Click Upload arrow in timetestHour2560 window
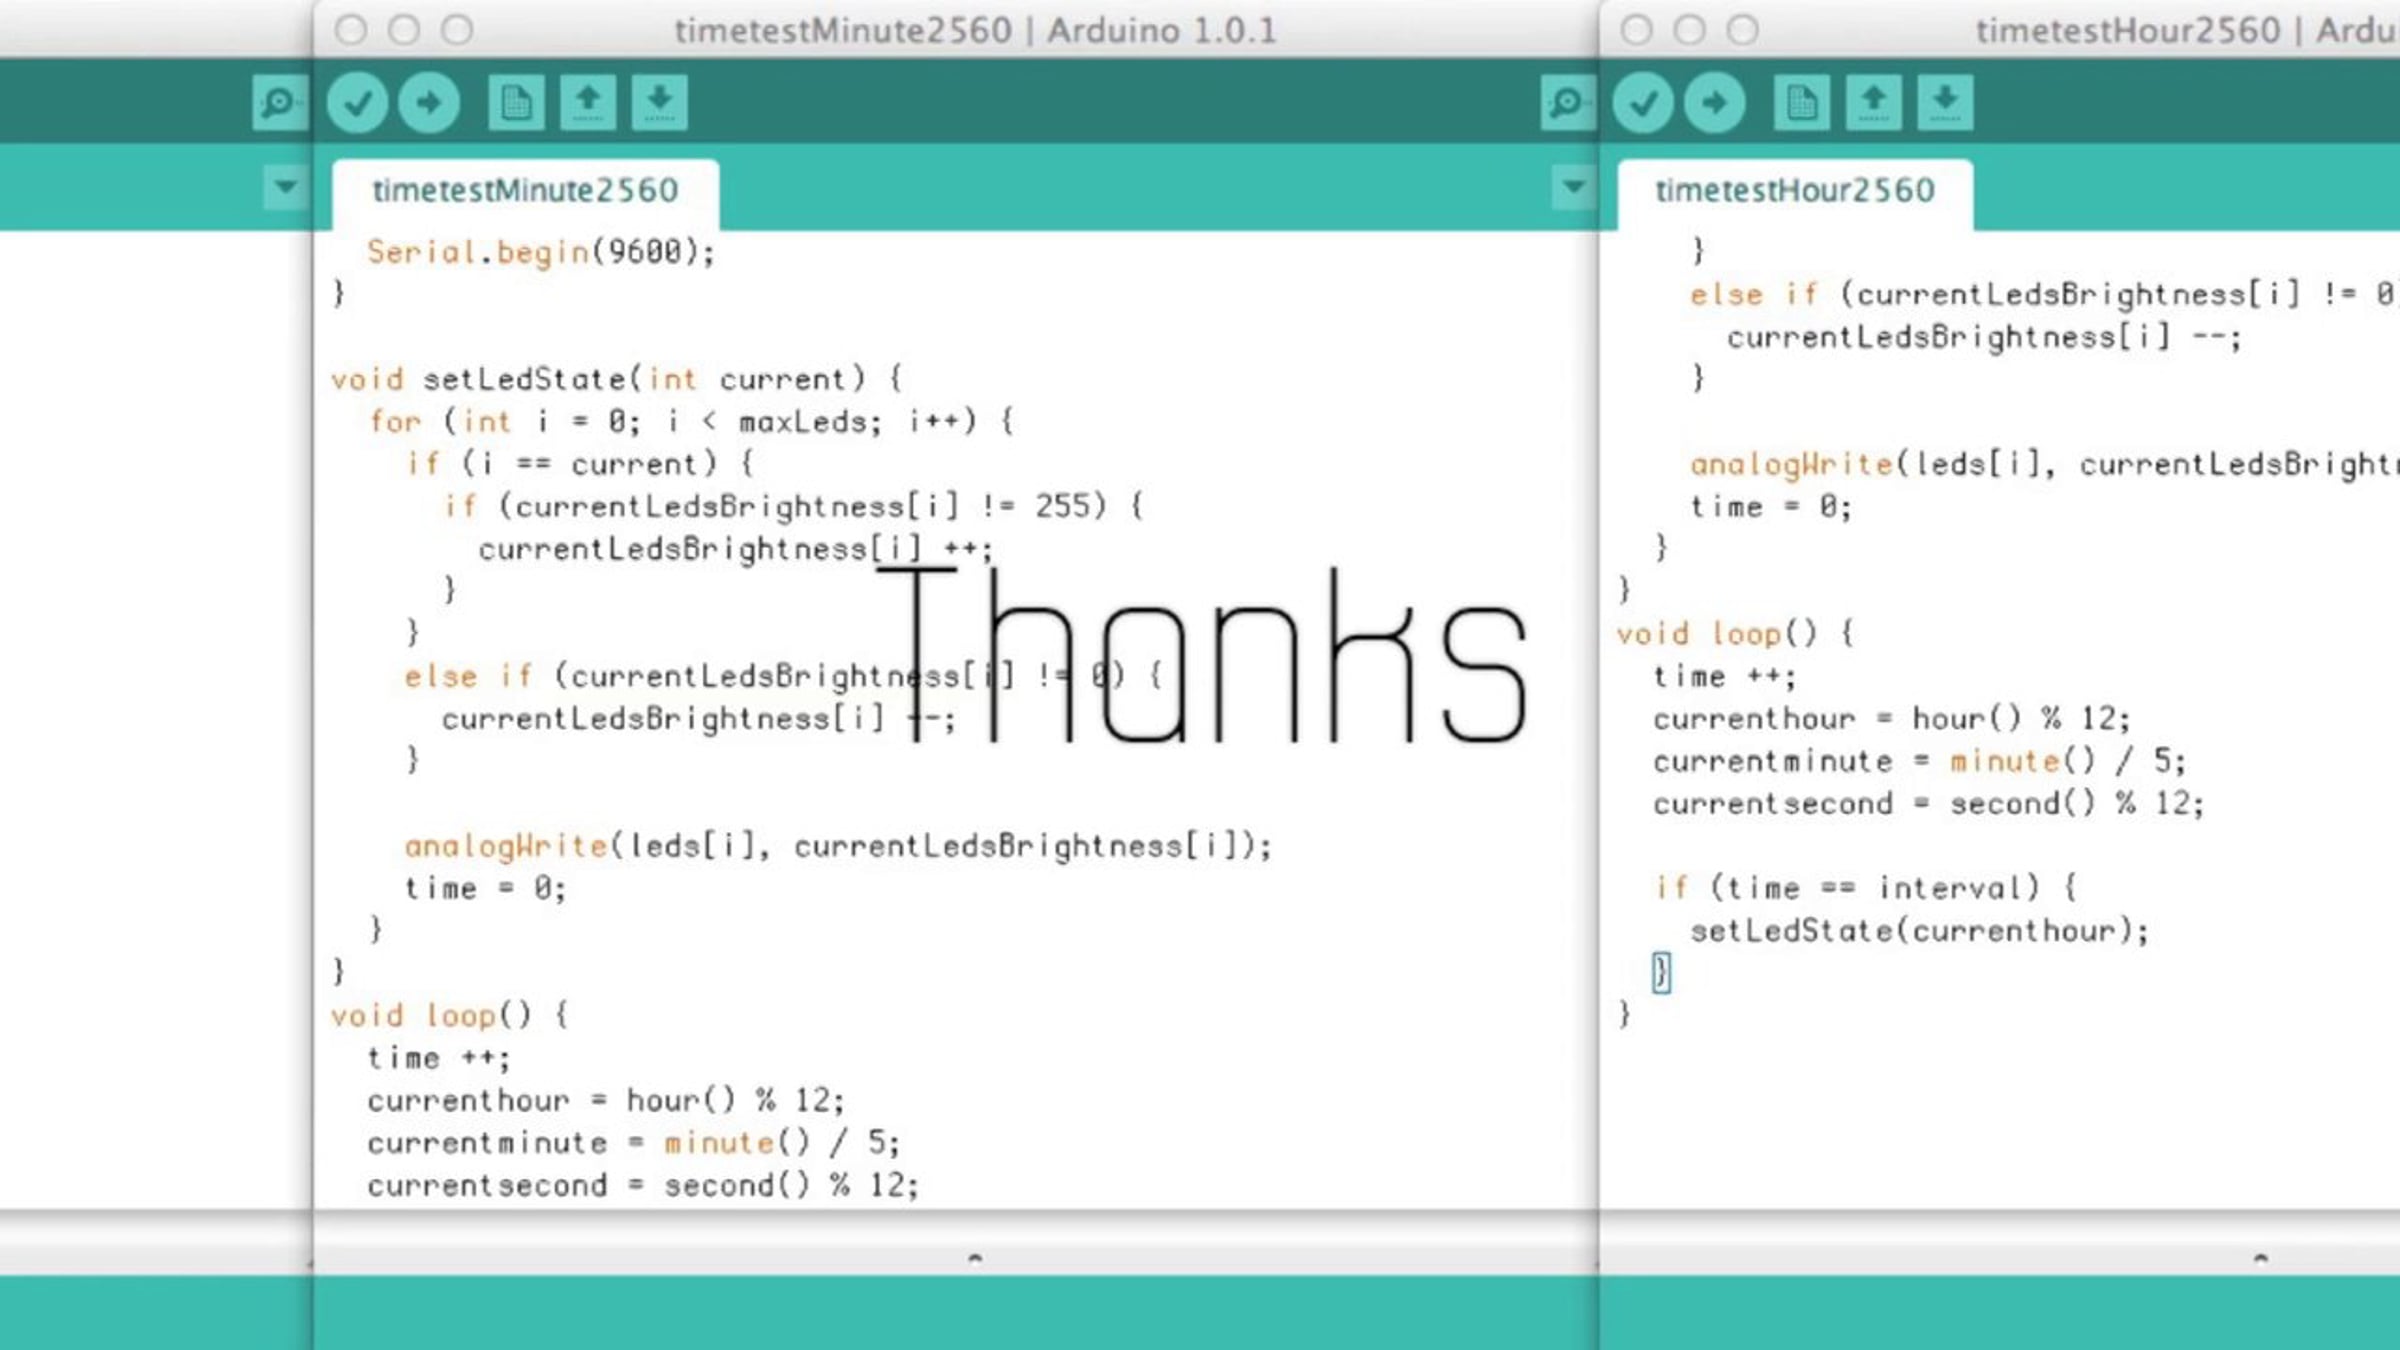2400x1350 pixels. tap(1715, 102)
